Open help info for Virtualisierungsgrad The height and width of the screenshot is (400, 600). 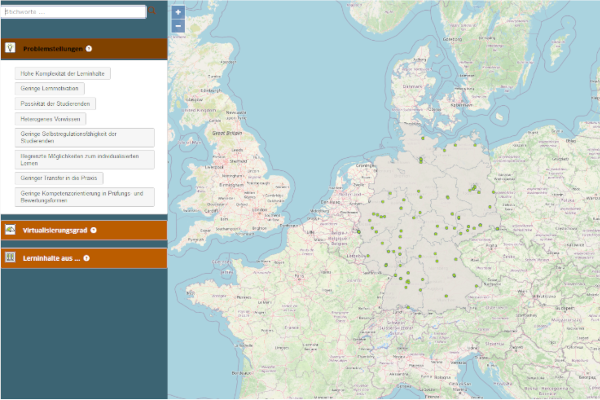click(x=93, y=230)
